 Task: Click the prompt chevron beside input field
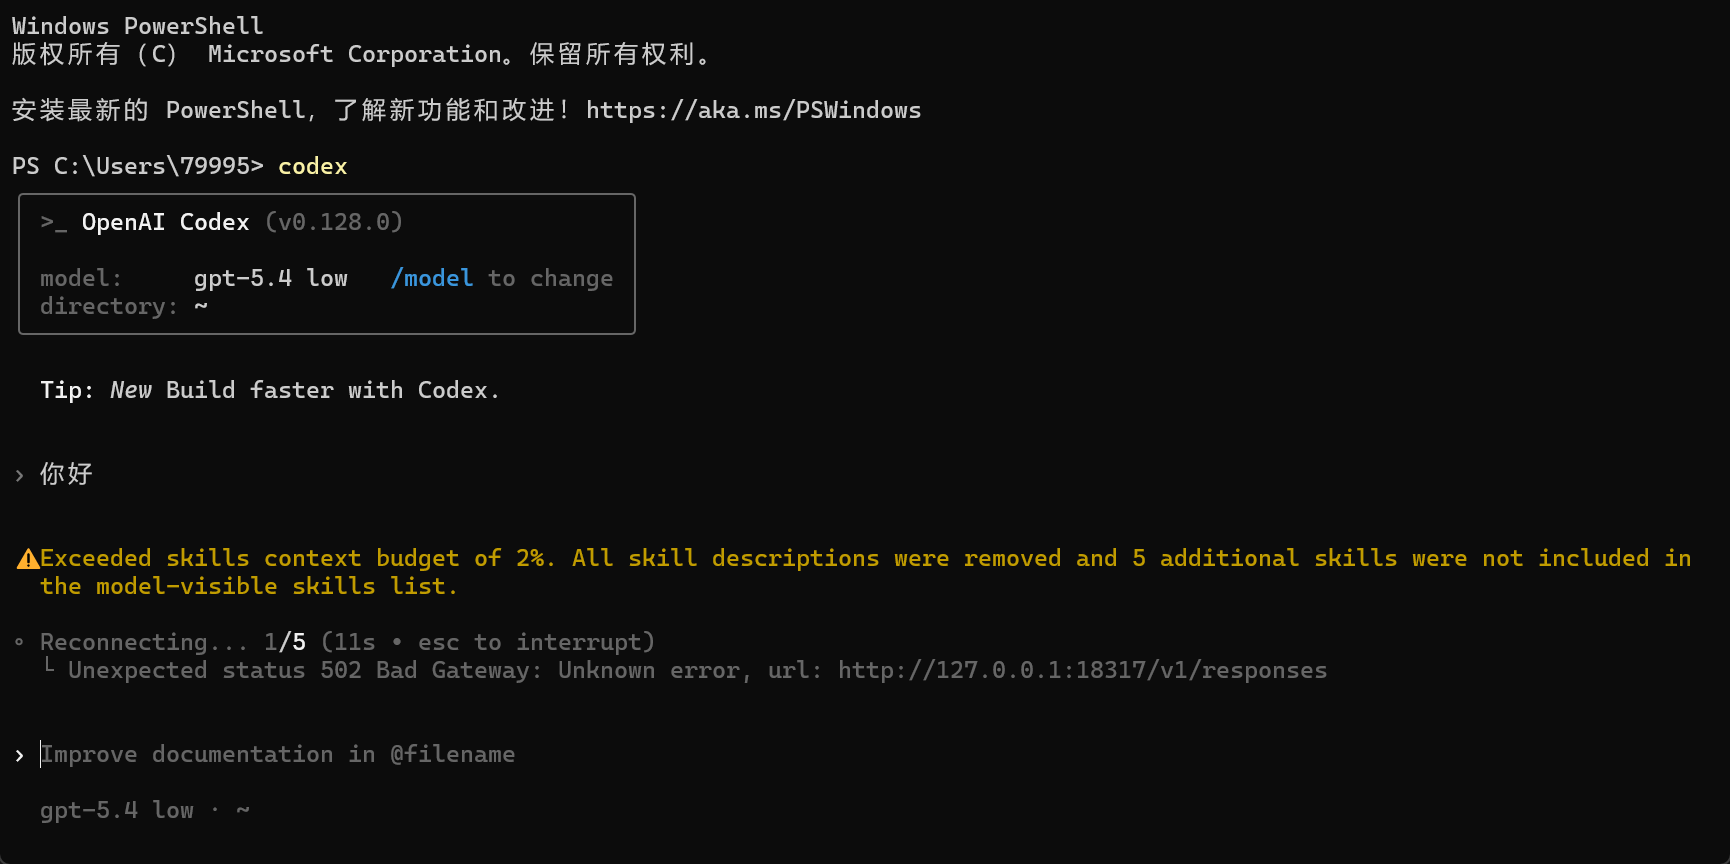pos(19,755)
